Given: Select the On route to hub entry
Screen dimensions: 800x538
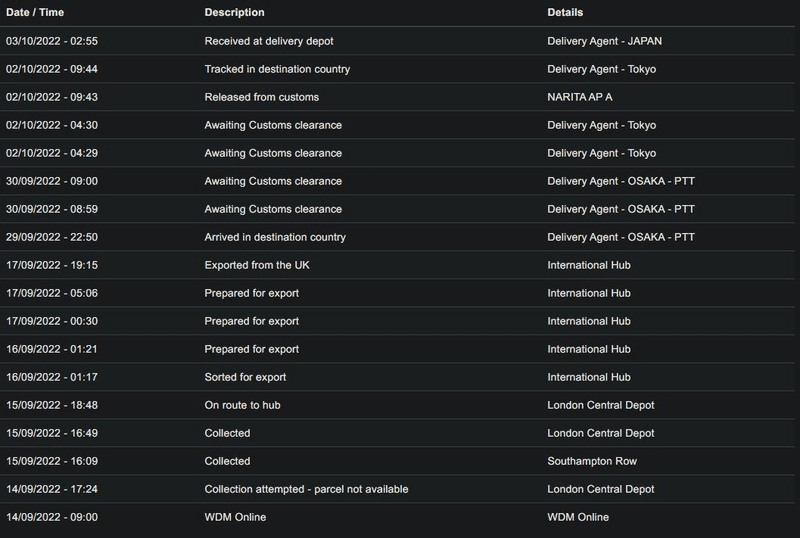Looking at the screenshot, I should [242, 405].
